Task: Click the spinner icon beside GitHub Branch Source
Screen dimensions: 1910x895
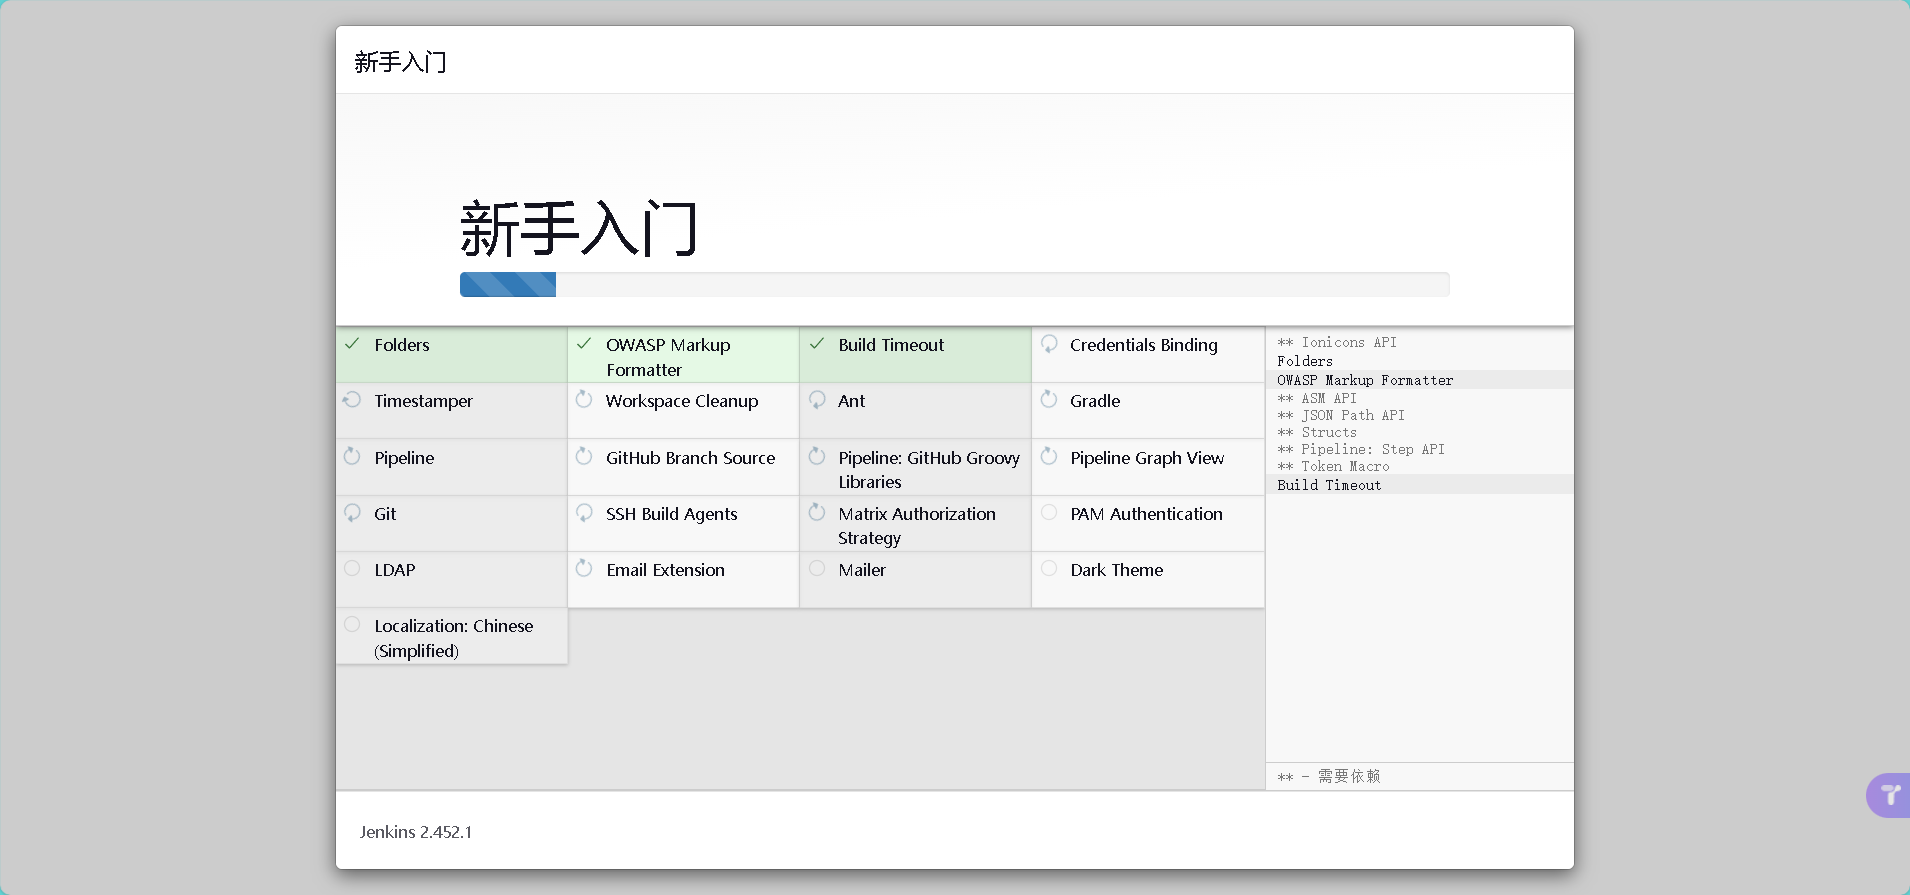Action: [x=584, y=457]
